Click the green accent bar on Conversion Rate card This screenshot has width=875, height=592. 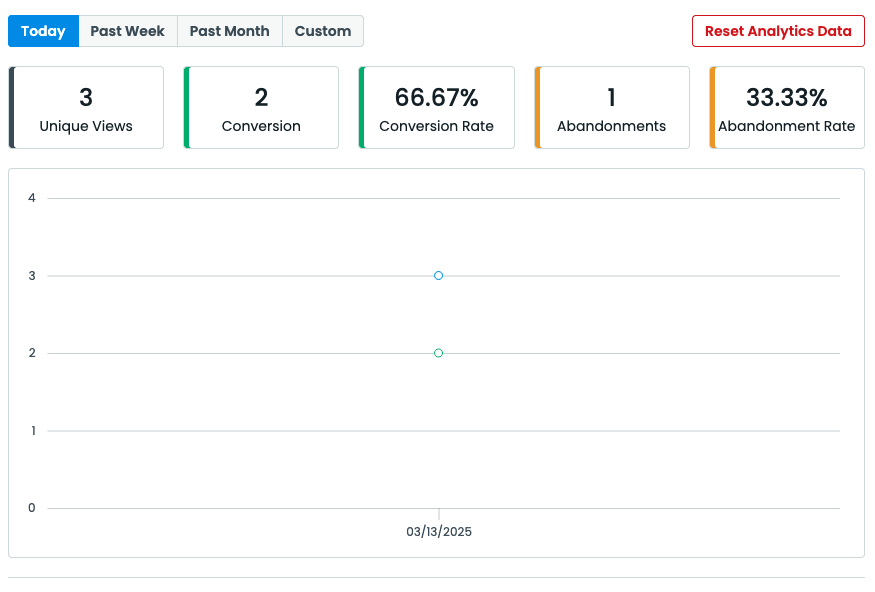coord(362,108)
